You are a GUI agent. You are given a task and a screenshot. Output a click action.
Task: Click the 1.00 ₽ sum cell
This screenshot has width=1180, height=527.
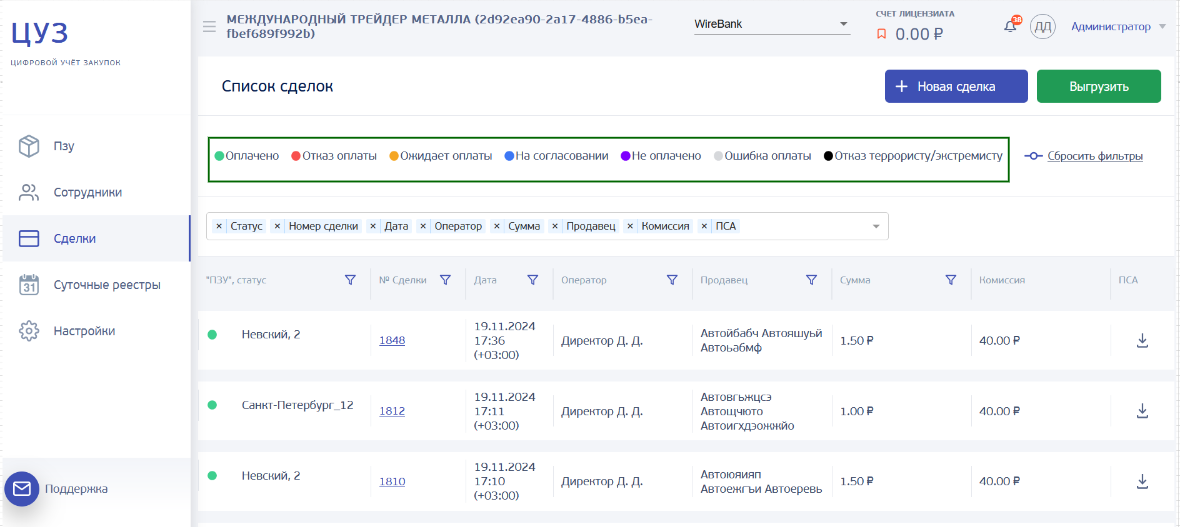tap(856, 411)
